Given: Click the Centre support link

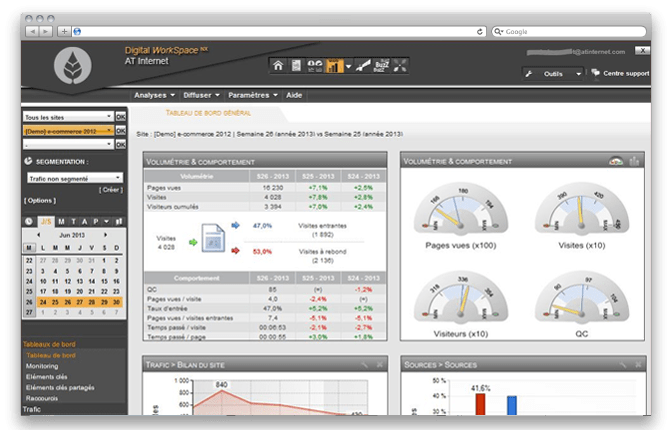Looking at the screenshot, I should point(625,73).
